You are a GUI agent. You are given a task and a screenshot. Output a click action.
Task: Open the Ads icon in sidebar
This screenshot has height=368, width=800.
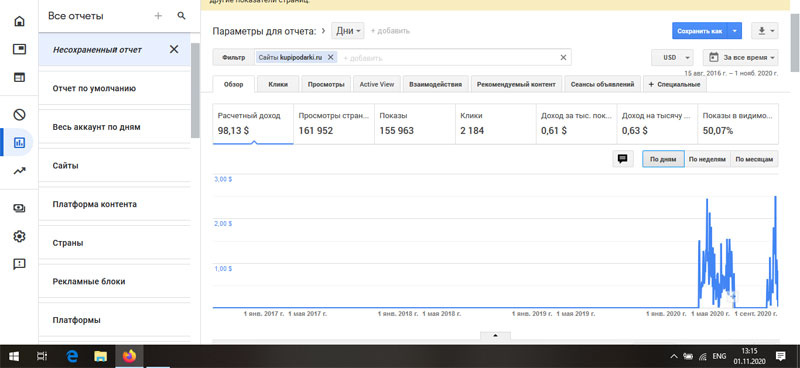(x=19, y=50)
